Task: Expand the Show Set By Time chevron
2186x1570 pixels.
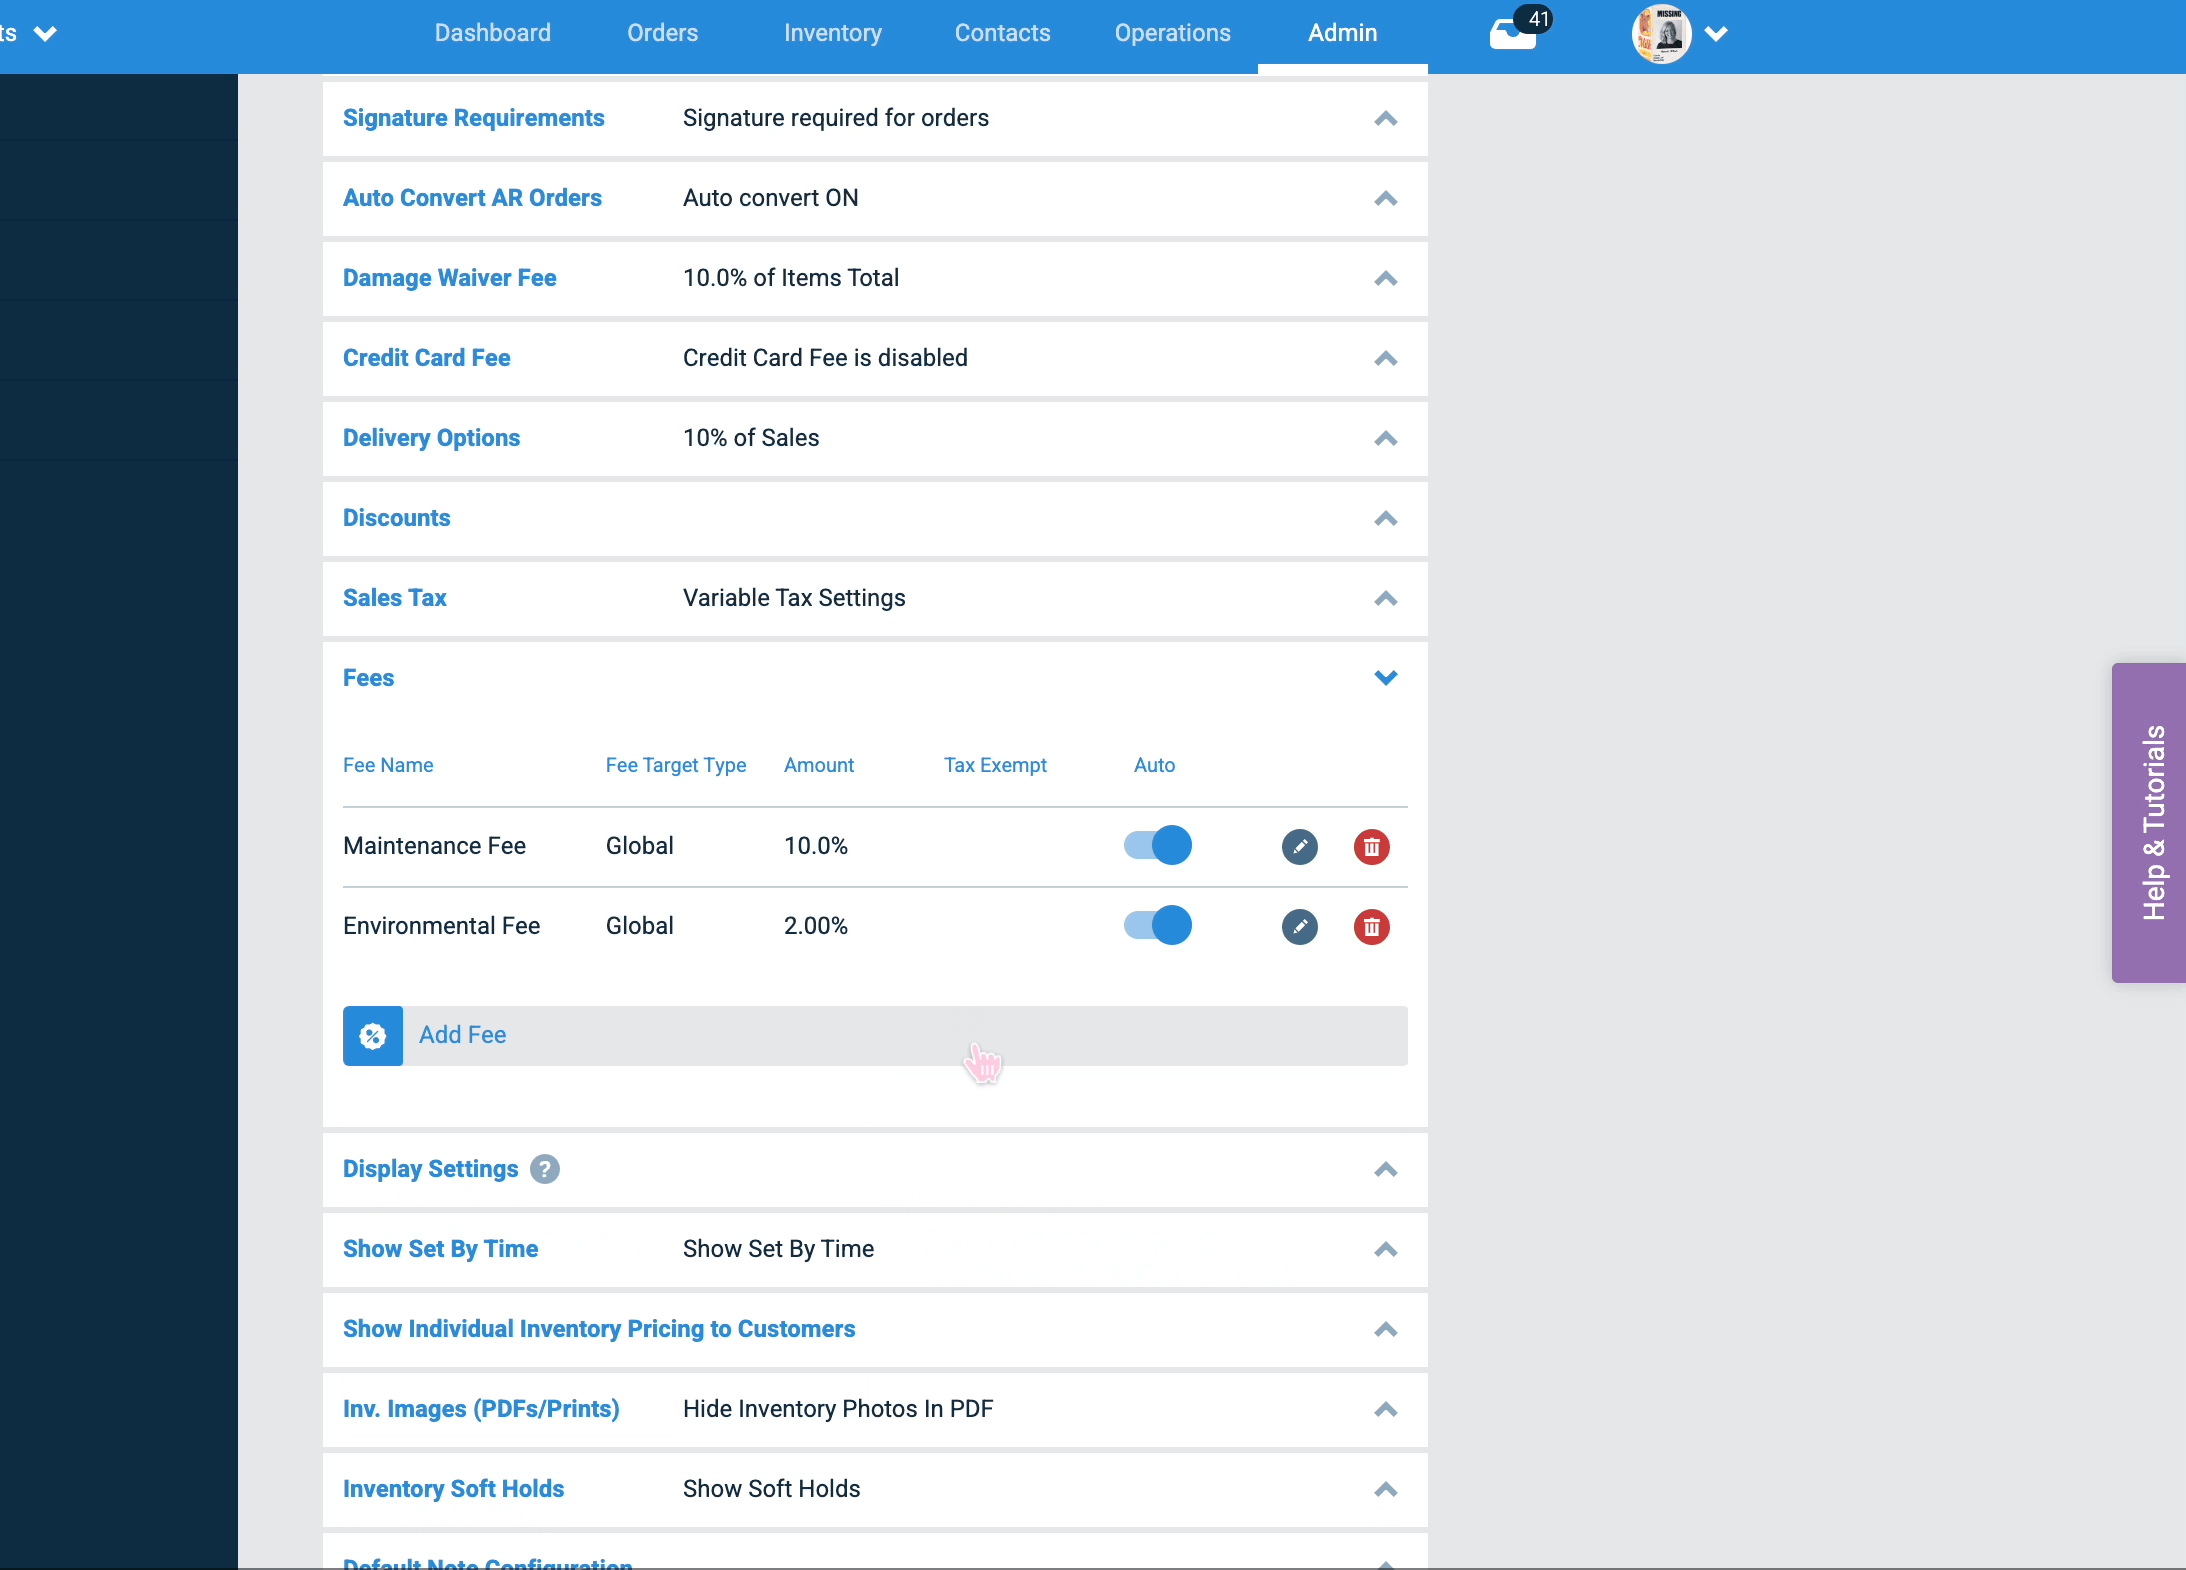Action: pyautogui.click(x=1386, y=1250)
